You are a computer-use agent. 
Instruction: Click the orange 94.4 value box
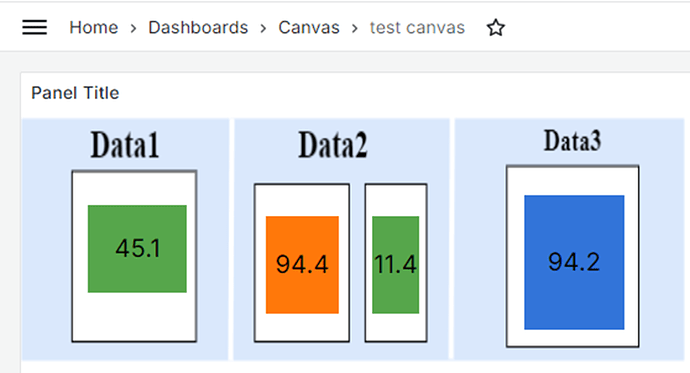point(302,265)
